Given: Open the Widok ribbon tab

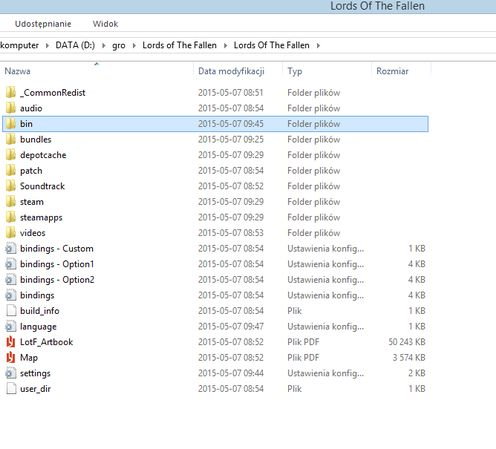Looking at the screenshot, I should pyautogui.click(x=105, y=24).
